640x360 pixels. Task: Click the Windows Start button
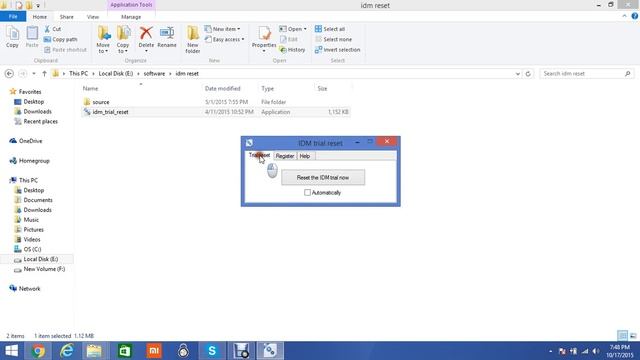(x=11, y=351)
